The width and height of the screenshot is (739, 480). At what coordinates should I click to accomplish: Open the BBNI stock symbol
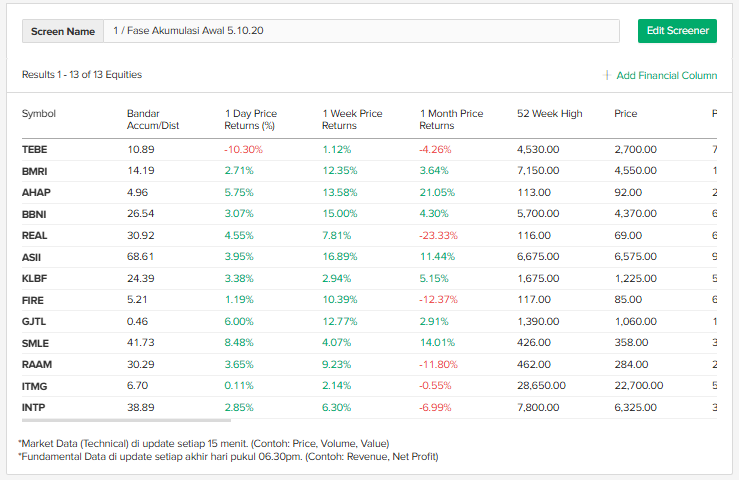pyautogui.click(x=34, y=214)
